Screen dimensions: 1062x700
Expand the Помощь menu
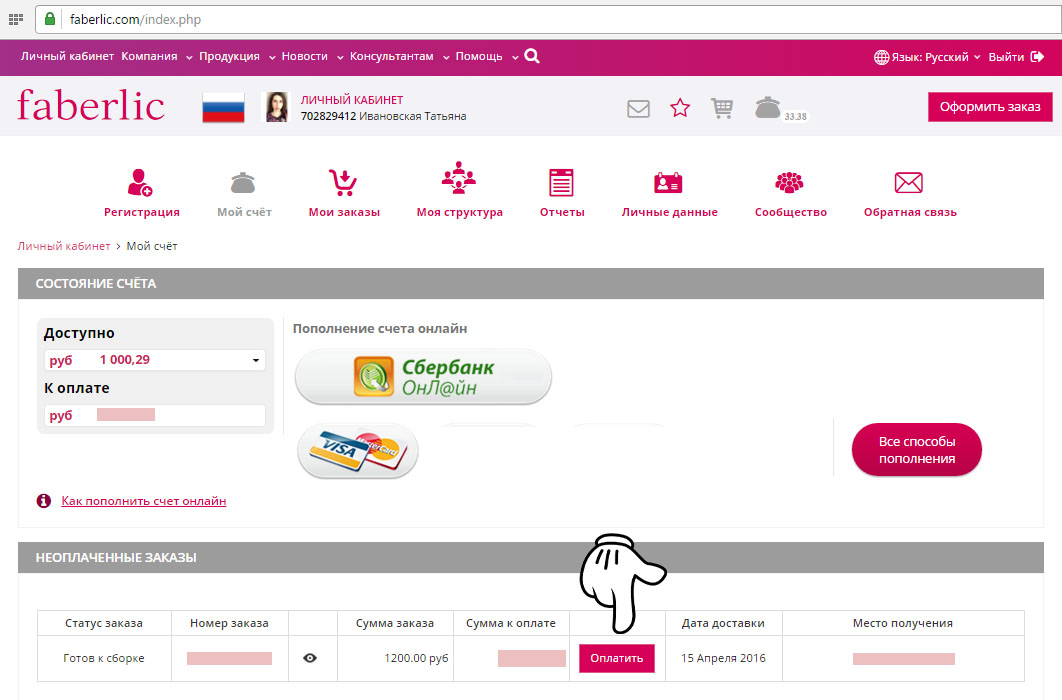(x=486, y=57)
